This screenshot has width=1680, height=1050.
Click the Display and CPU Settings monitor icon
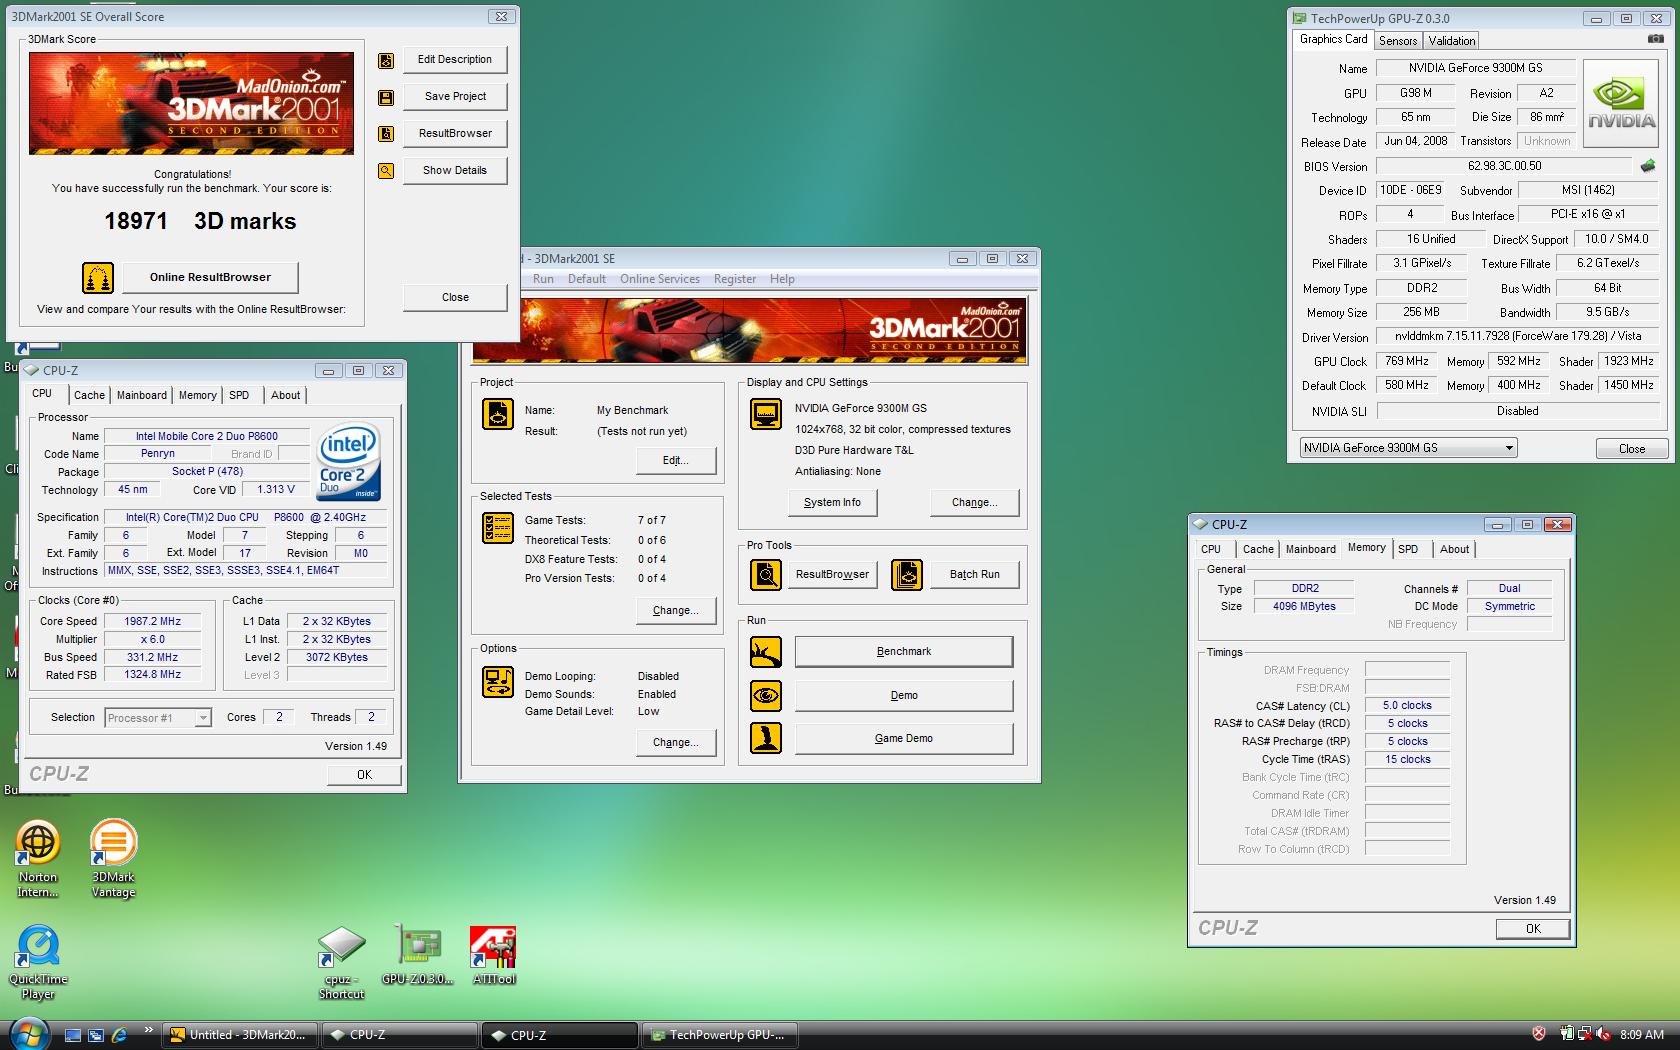[x=766, y=414]
